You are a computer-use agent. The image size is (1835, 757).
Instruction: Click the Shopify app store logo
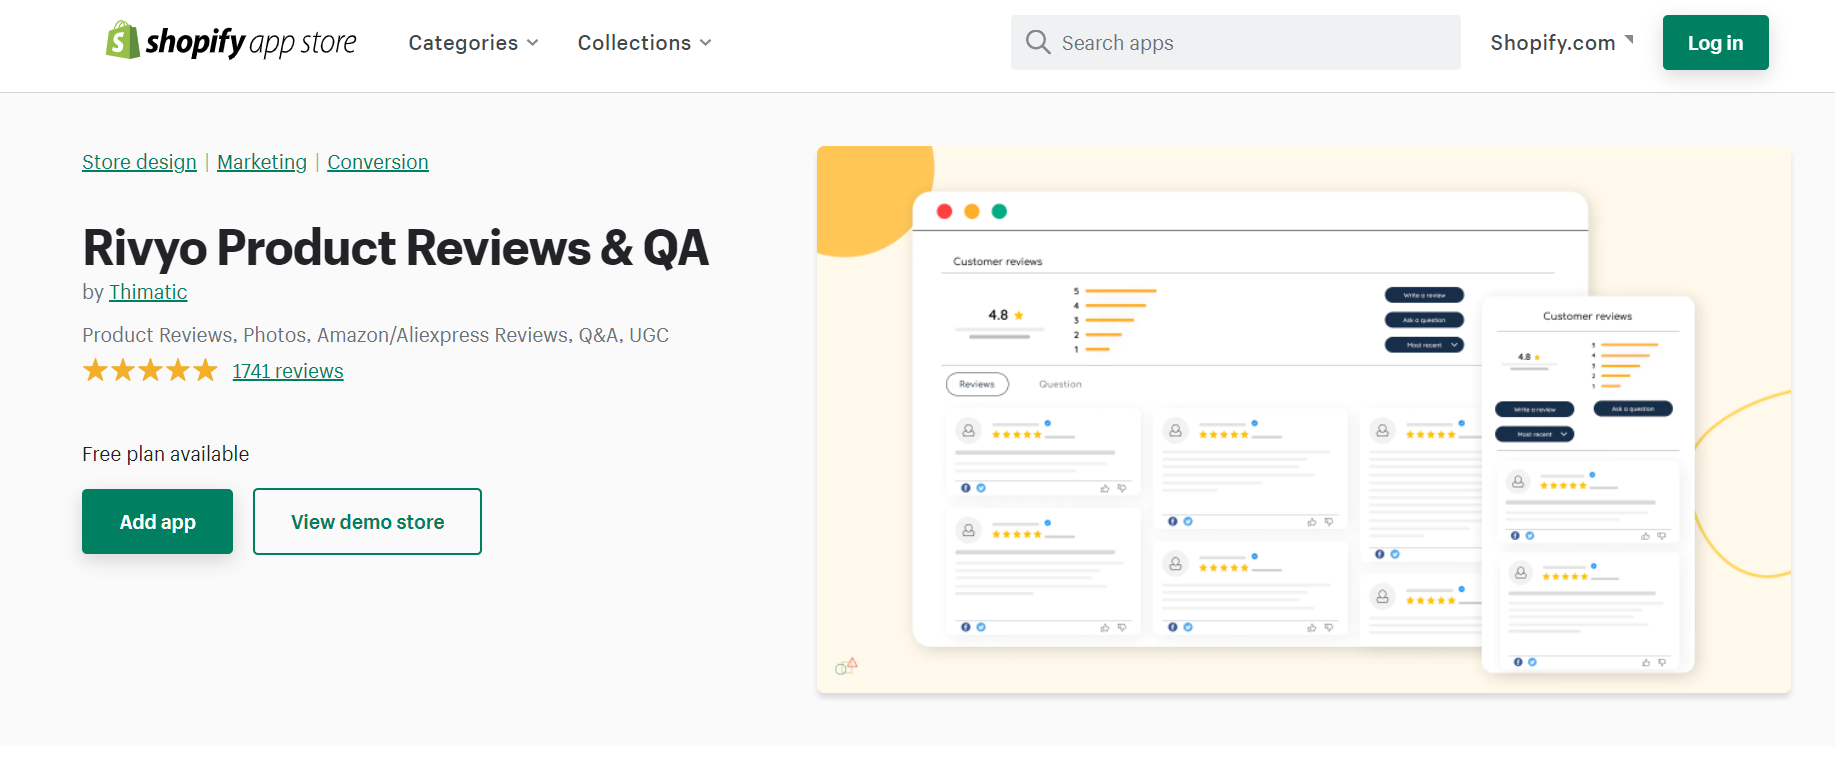click(x=231, y=41)
